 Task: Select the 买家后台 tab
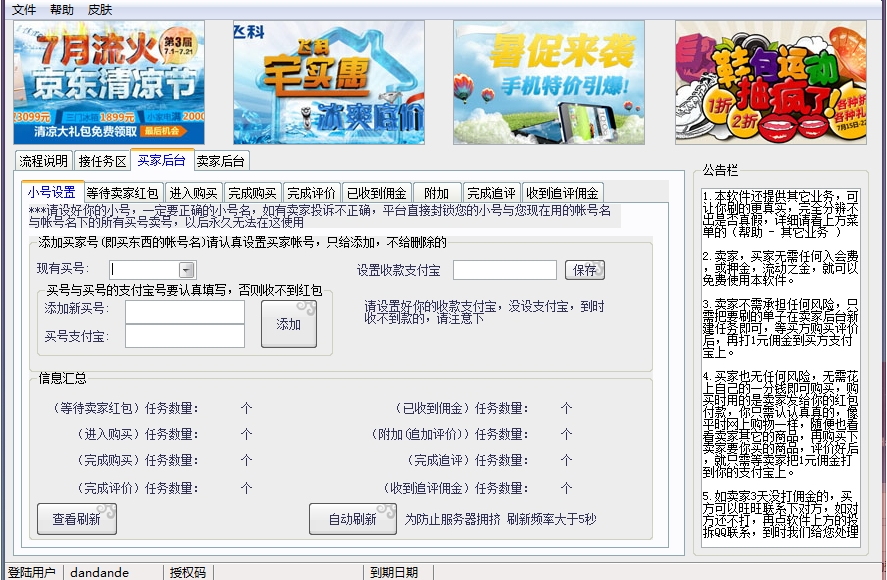coord(162,160)
